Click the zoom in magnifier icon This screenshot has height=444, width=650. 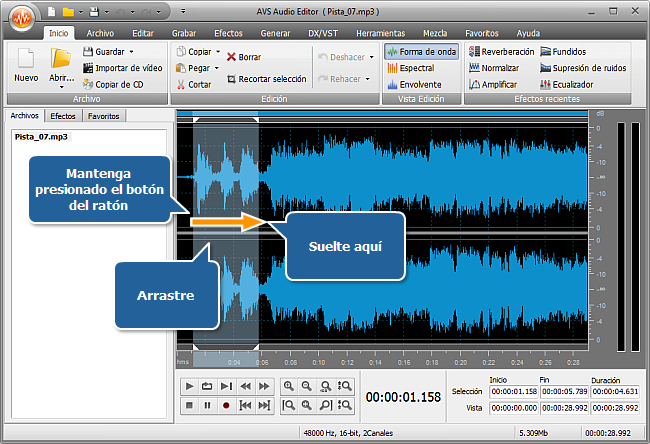tap(289, 386)
